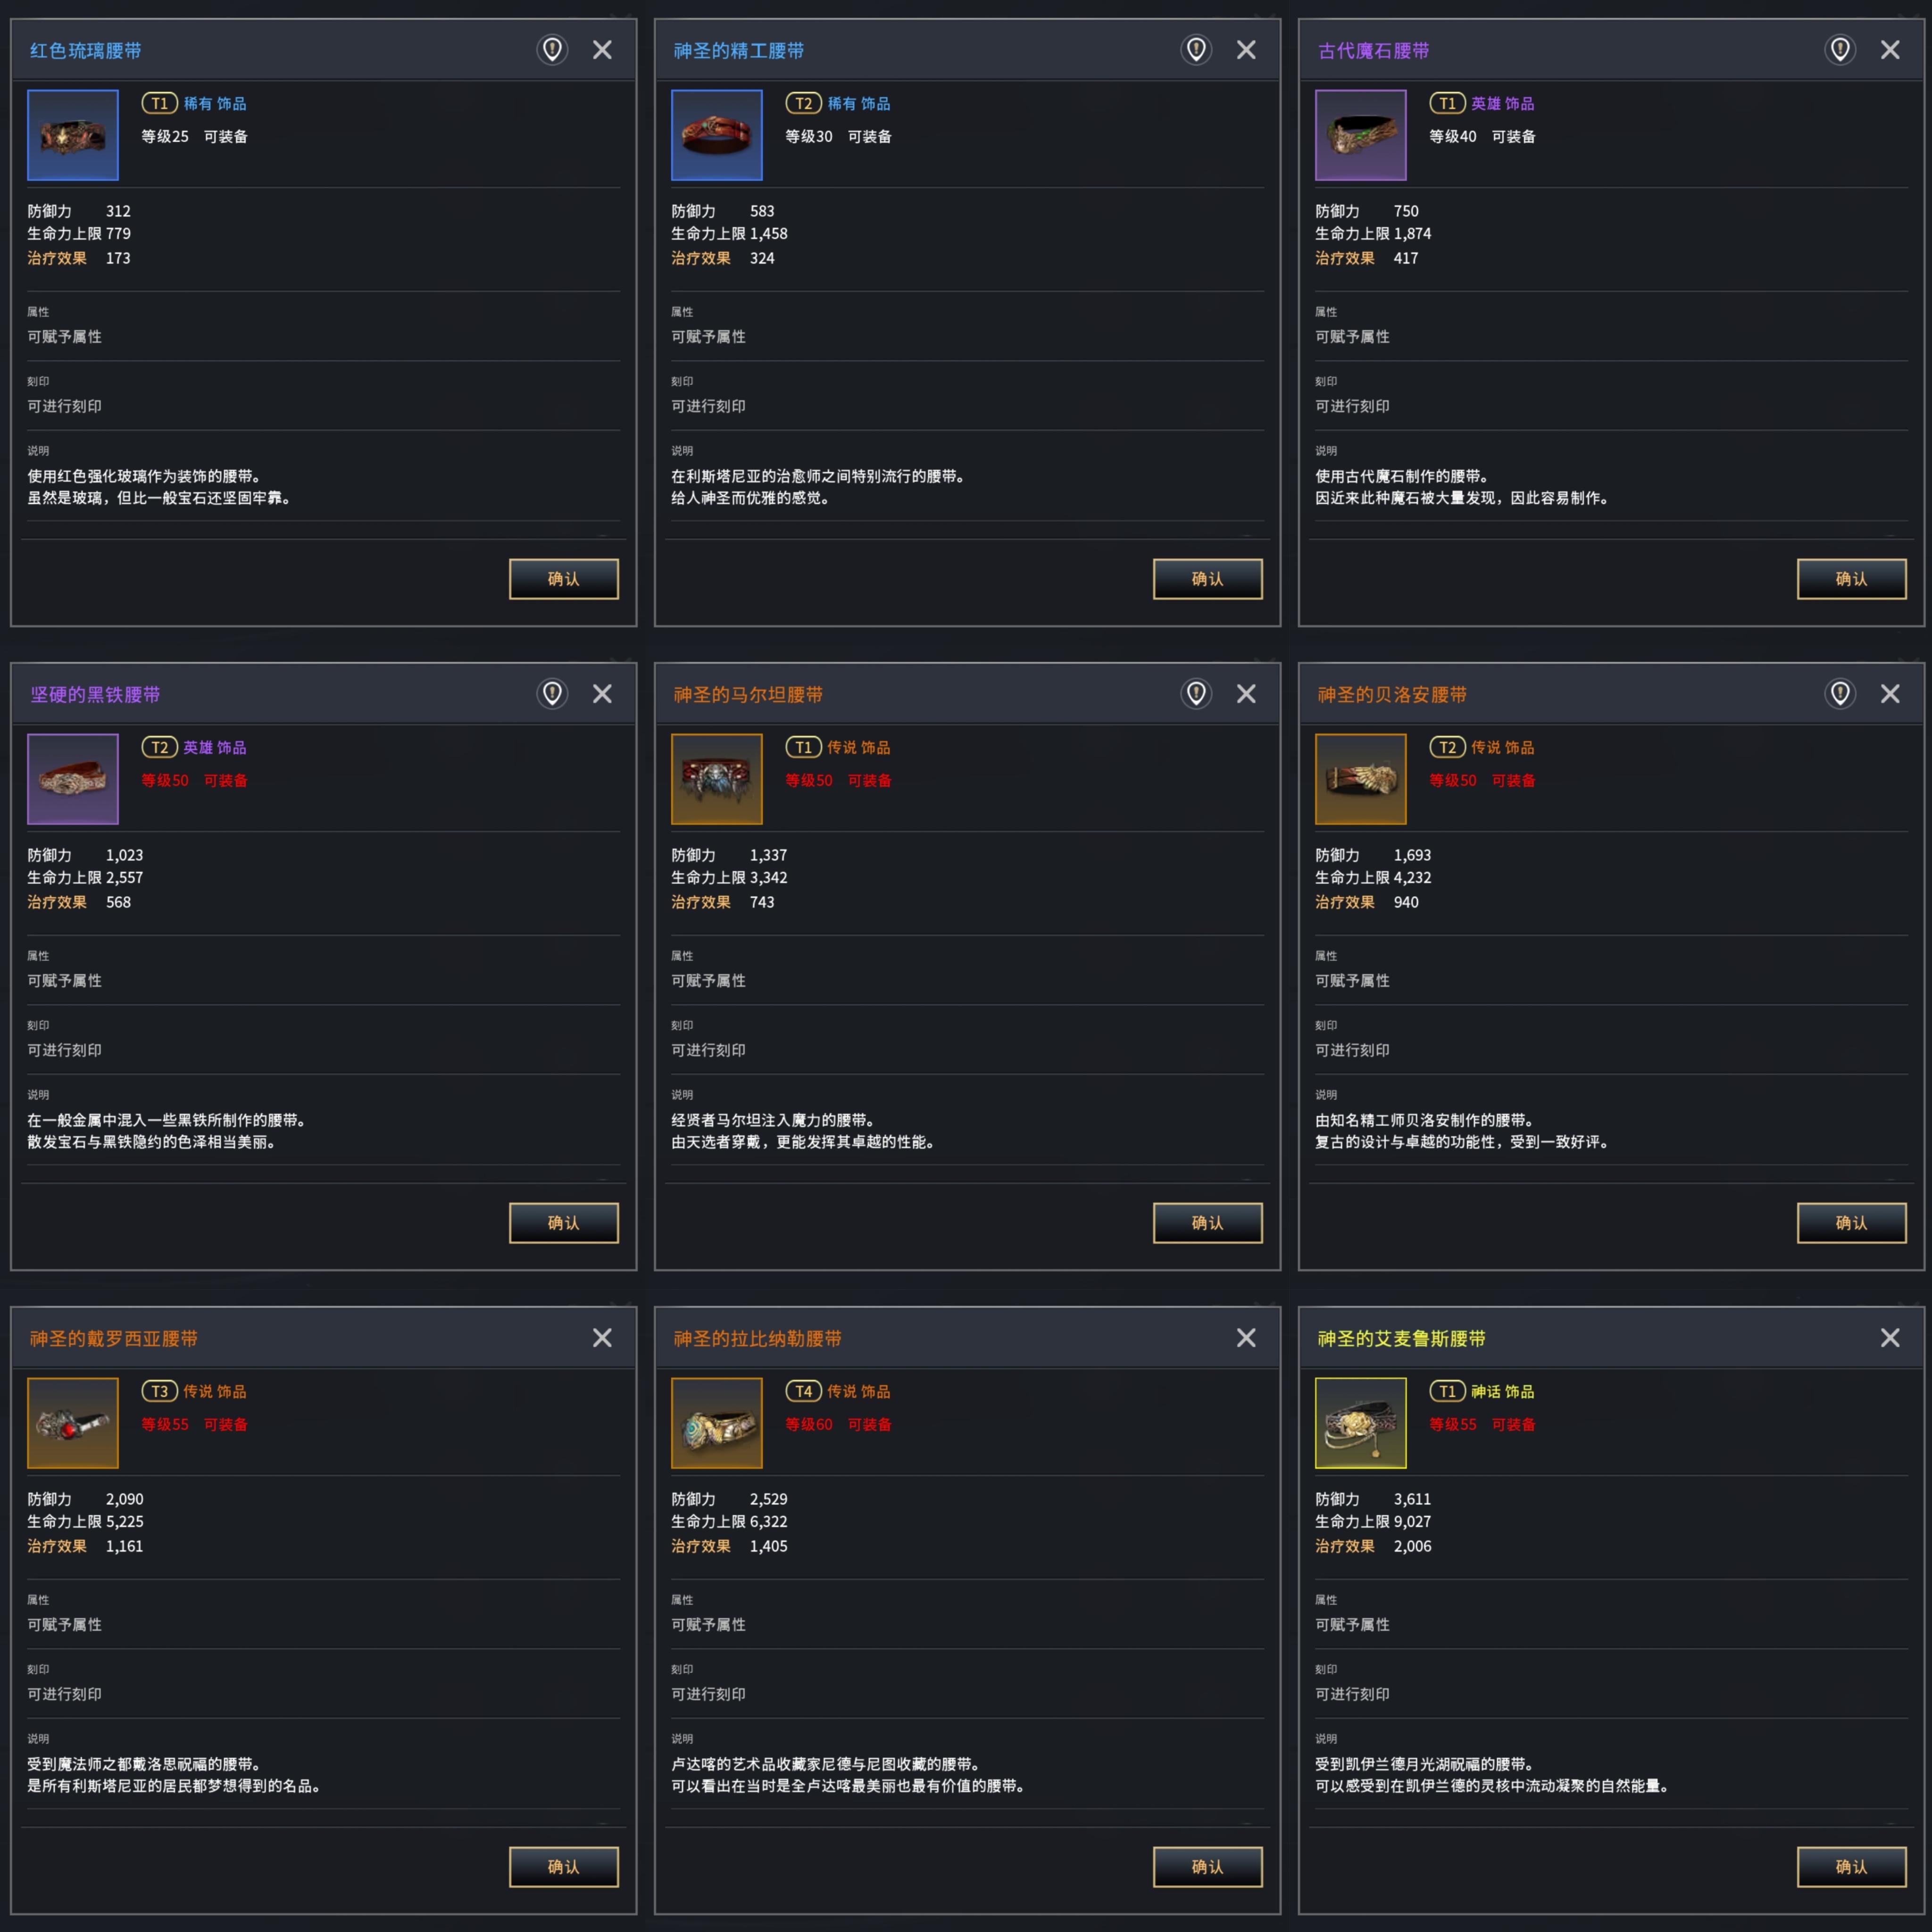
Task: Close the 神圣的戴罗西亚腰带 window
Action: tap(602, 1338)
